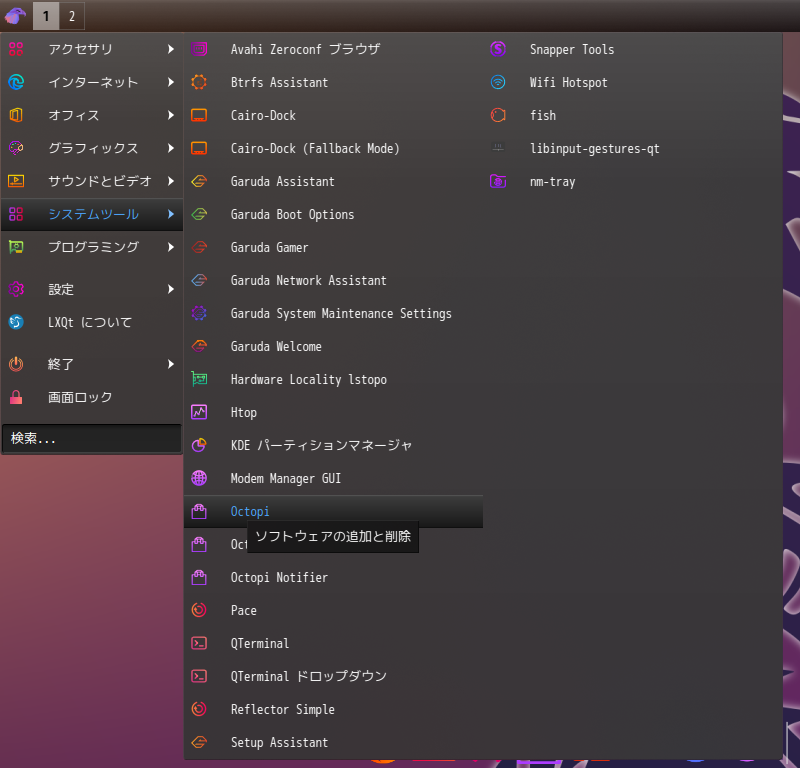Click the nm-tray icon
The image size is (800, 768).
coord(498,181)
